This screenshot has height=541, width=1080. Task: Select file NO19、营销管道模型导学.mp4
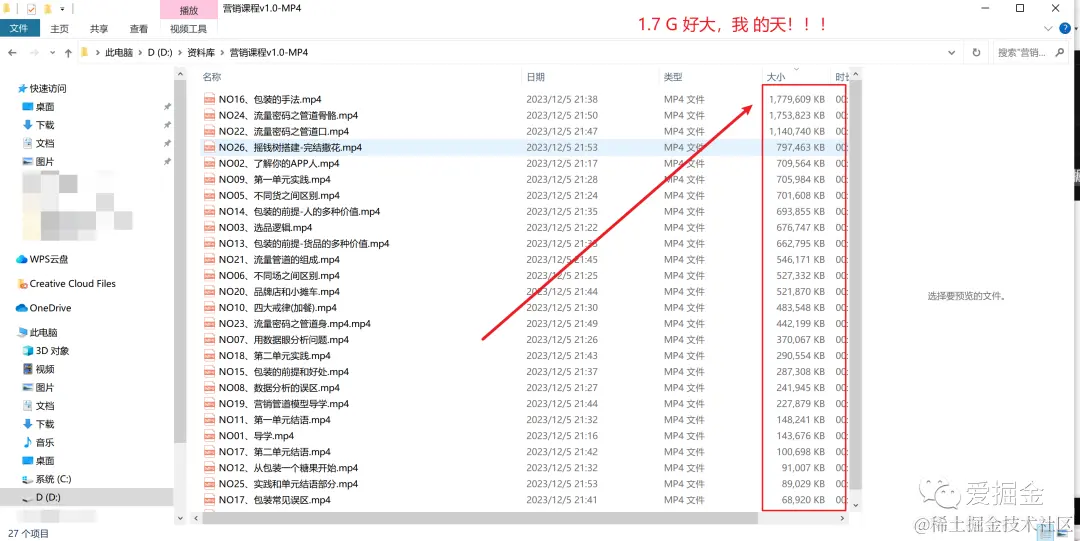pyautogui.click(x=283, y=404)
